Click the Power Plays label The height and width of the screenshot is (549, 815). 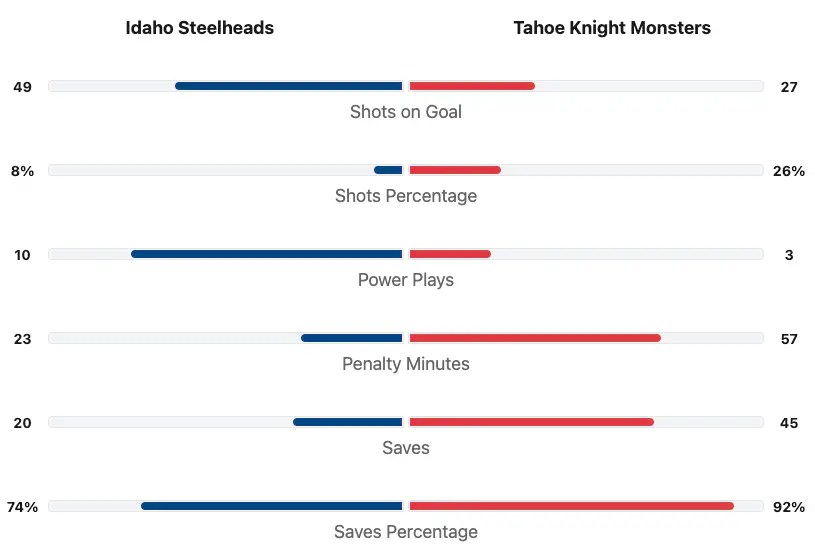(x=405, y=280)
